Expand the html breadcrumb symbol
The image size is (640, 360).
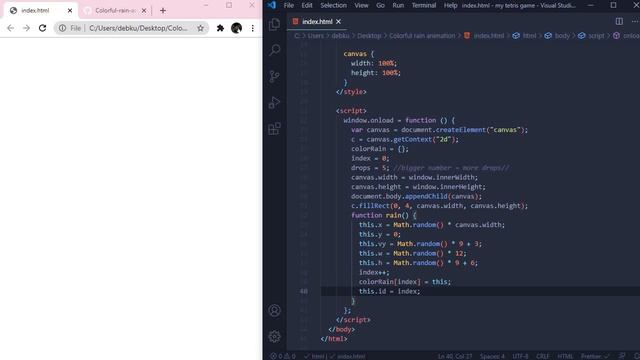coord(525,36)
